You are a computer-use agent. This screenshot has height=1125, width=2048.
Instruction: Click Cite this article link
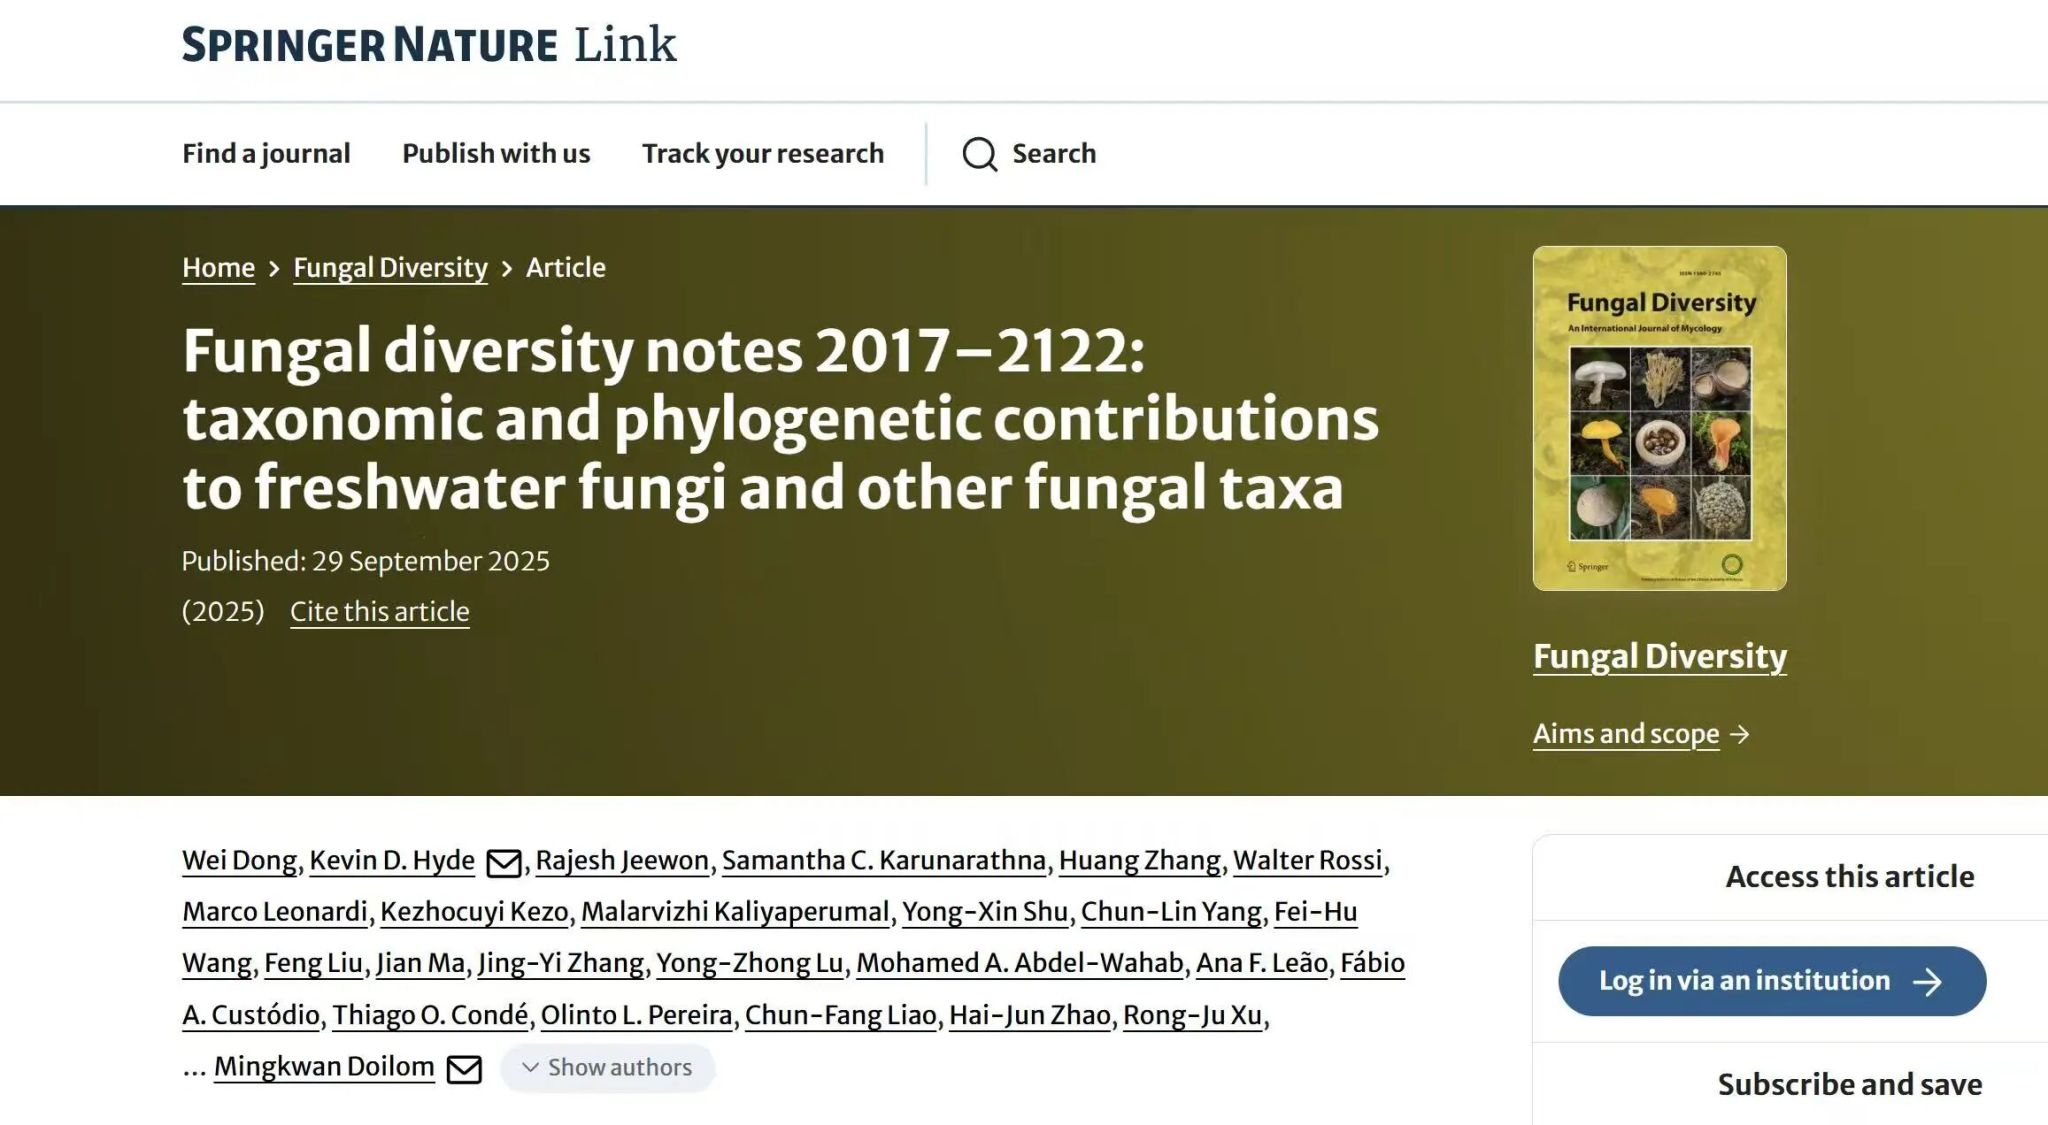[x=379, y=612]
